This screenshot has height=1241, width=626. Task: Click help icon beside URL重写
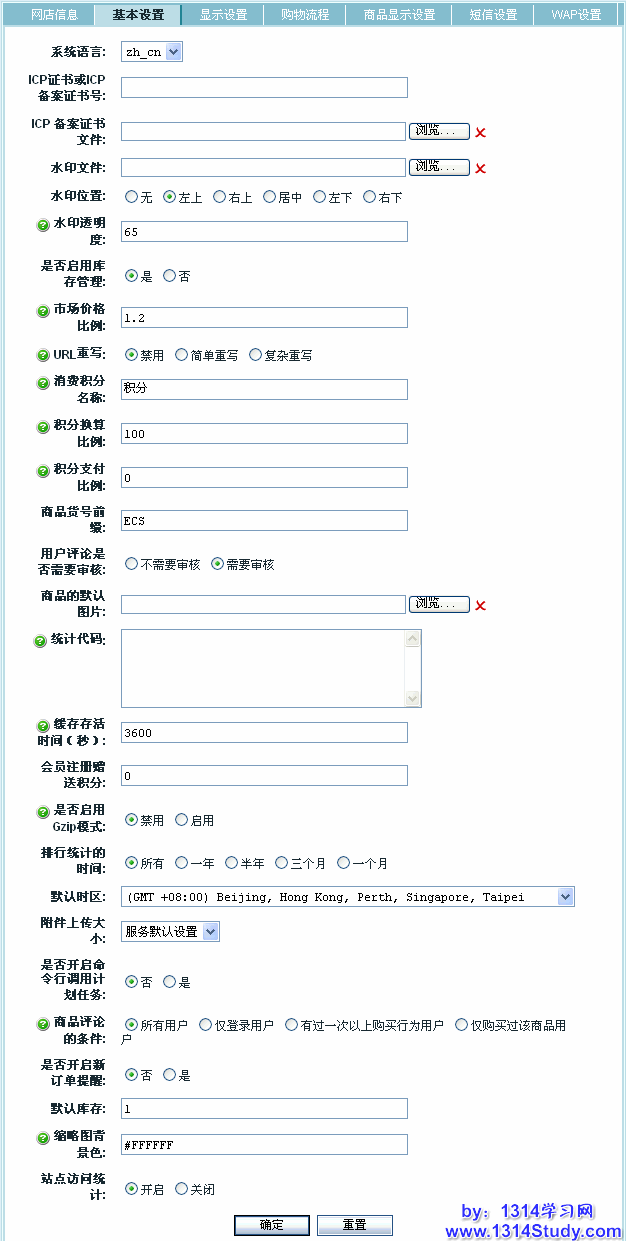coord(43,355)
